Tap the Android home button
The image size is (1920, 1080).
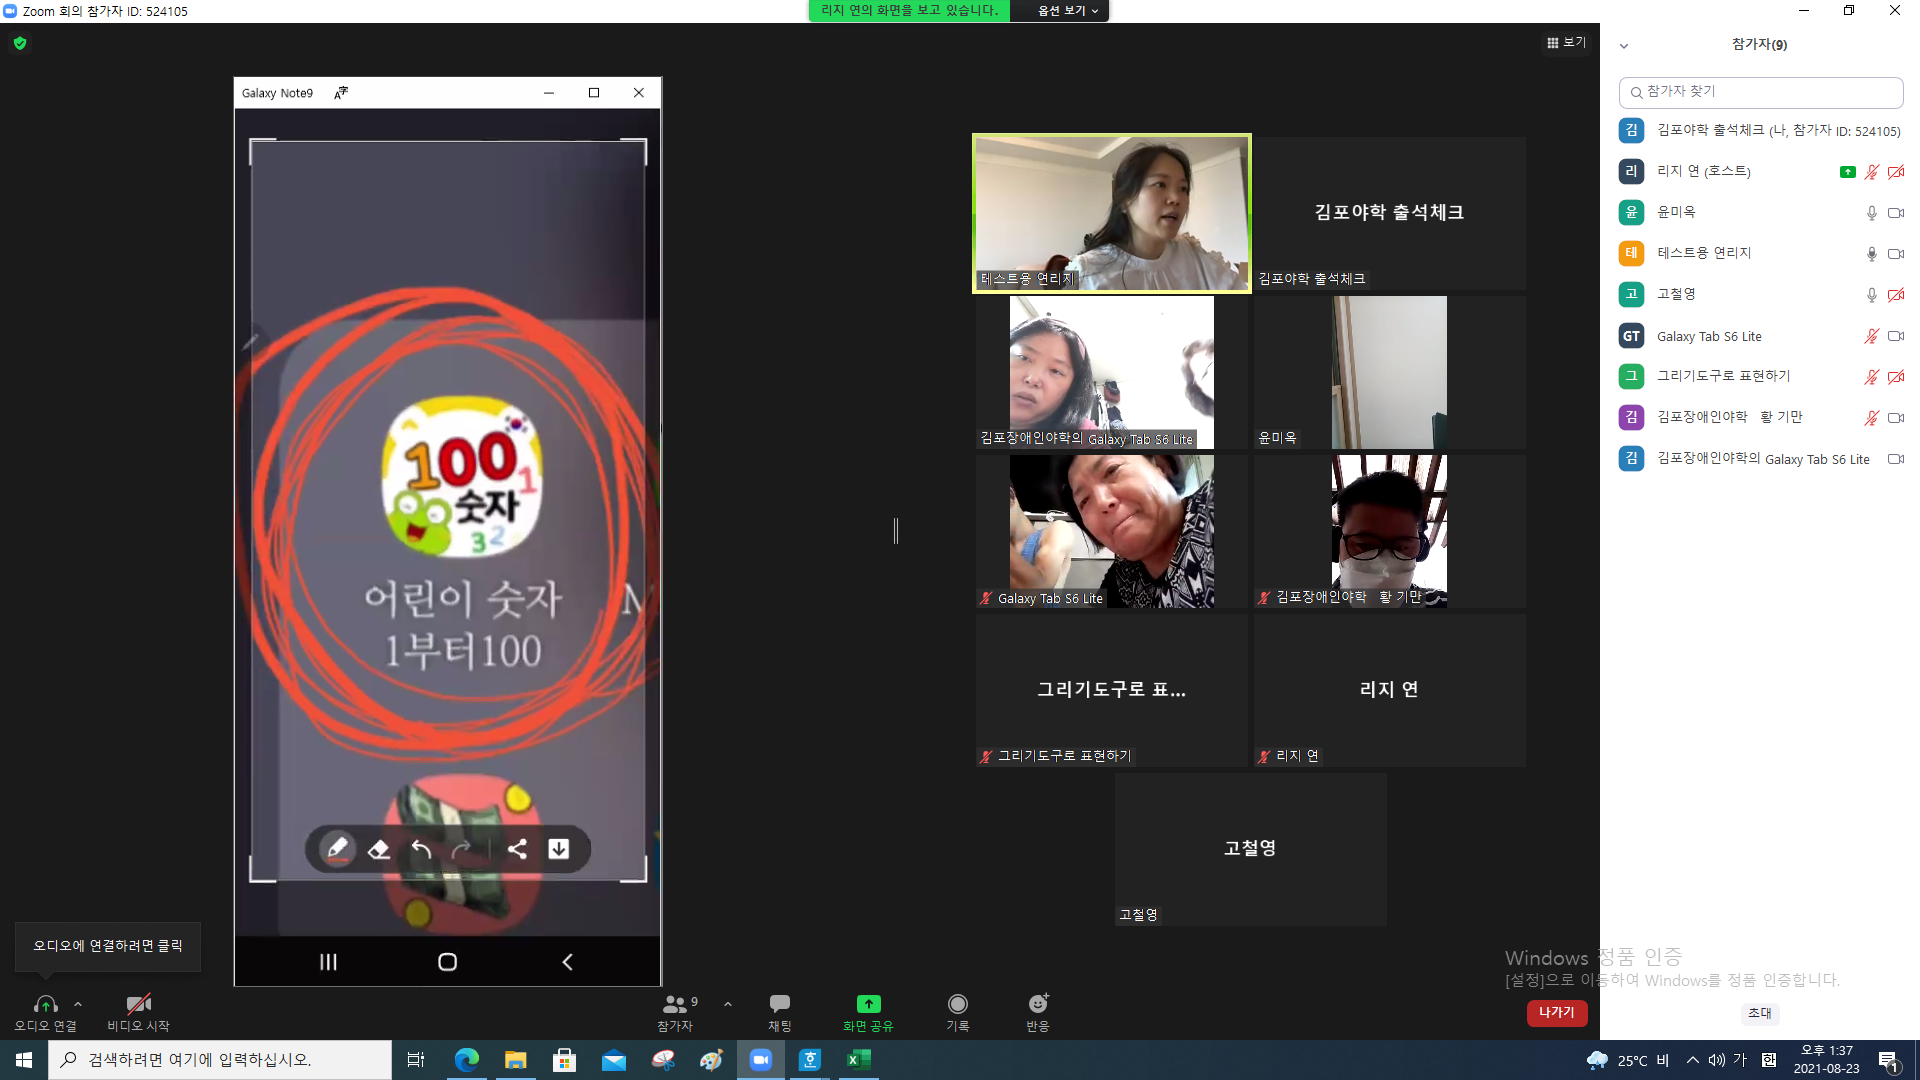(x=448, y=962)
